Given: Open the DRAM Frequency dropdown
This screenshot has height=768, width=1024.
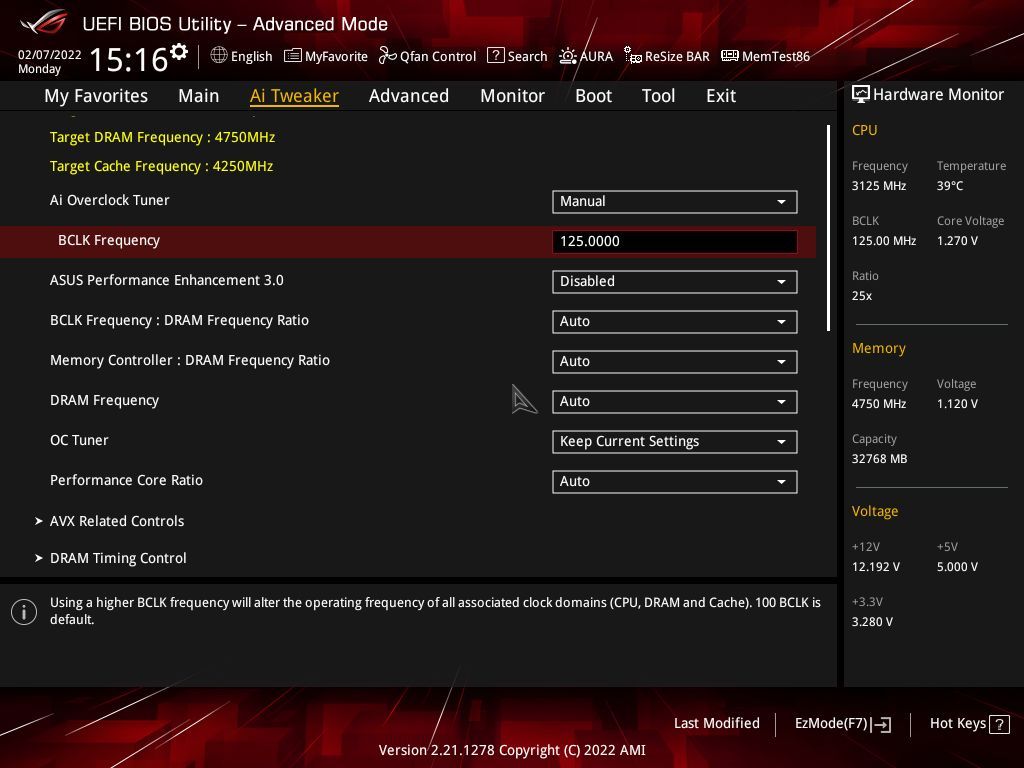Looking at the screenshot, I should [x=675, y=402].
